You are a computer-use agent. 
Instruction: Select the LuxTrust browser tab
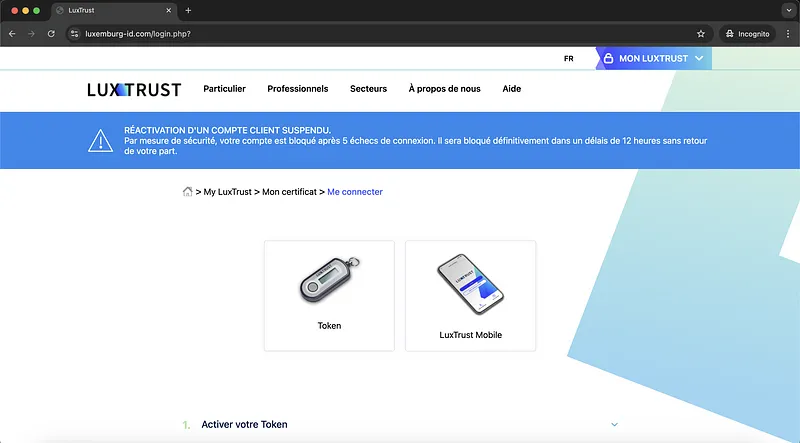[114, 10]
